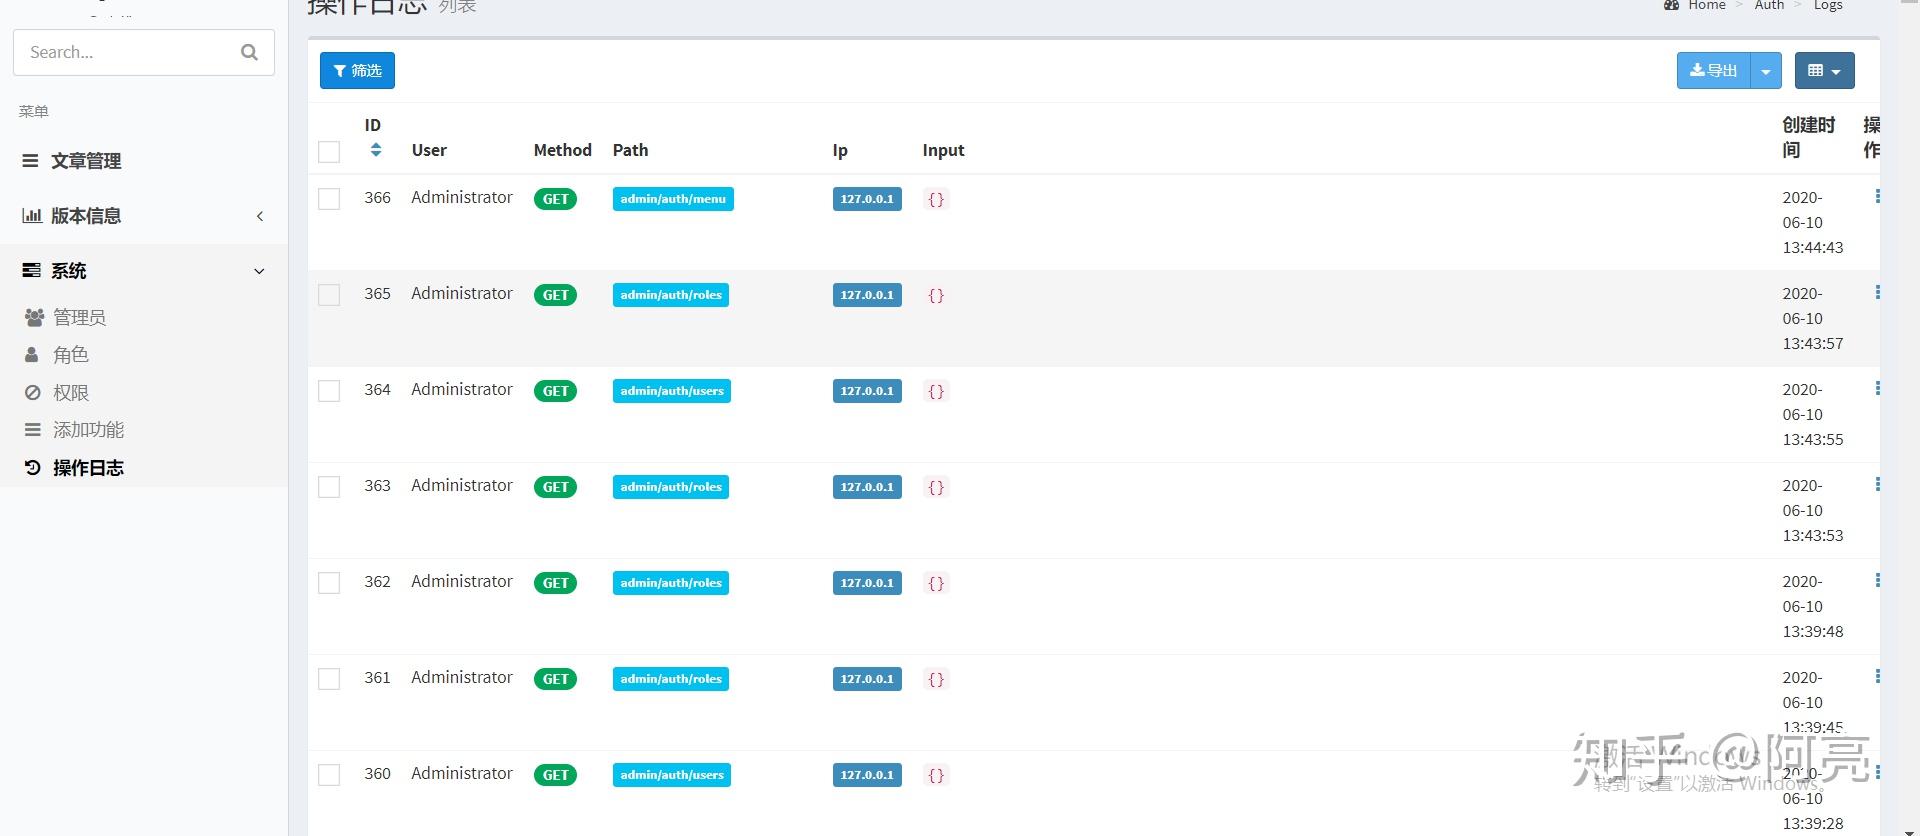Sort the table by ID column

click(x=376, y=150)
